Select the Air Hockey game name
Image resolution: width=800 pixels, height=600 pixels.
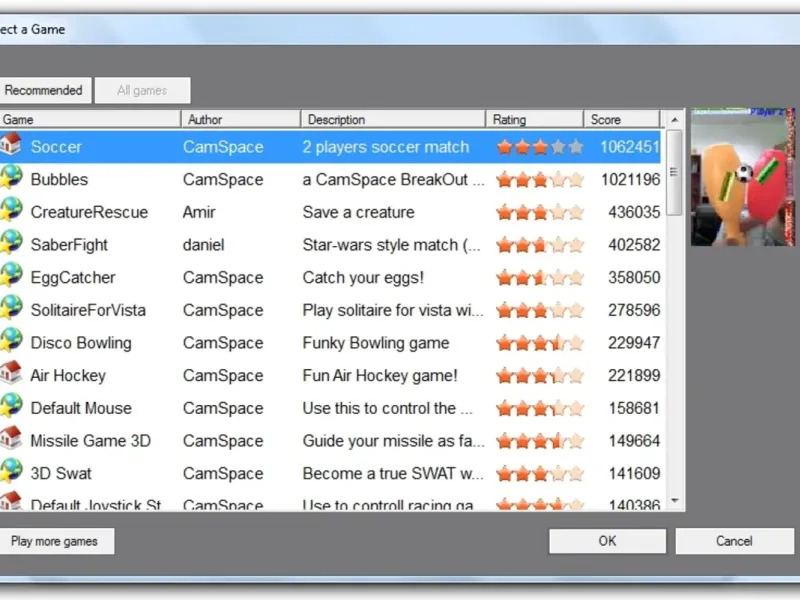pos(68,376)
